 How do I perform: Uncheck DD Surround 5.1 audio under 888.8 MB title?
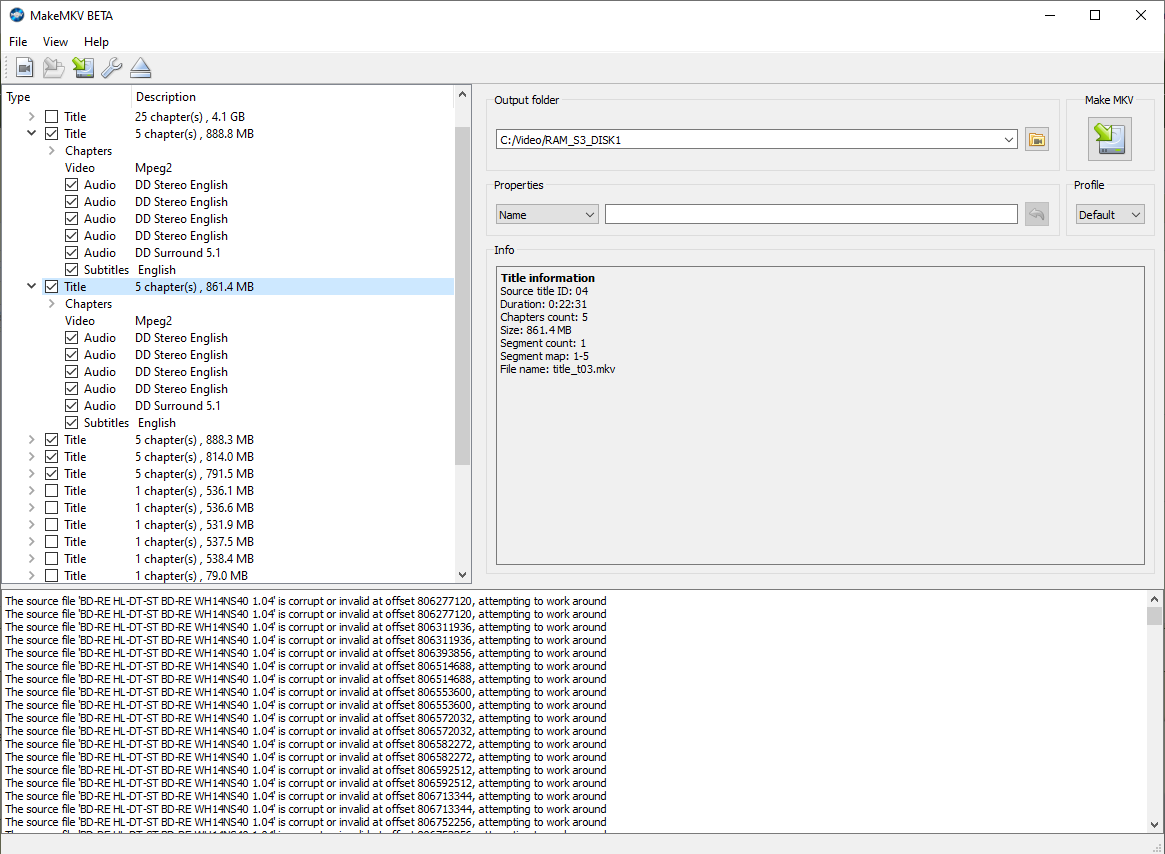pyautogui.click(x=71, y=253)
